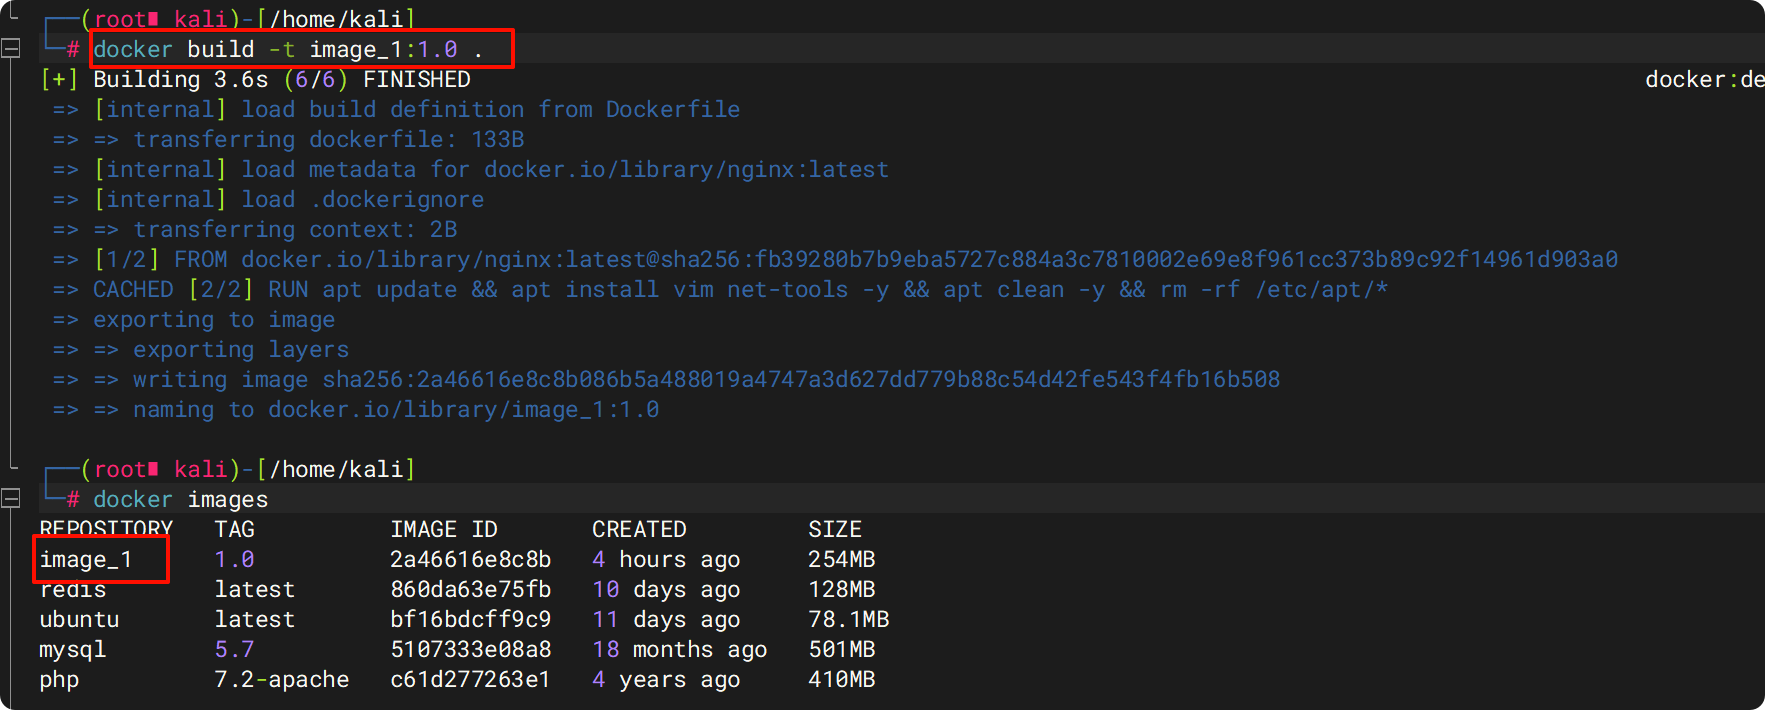Viewport: 1765px width, 710px height.
Task: Select the php repository row
Action: (59, 680)
